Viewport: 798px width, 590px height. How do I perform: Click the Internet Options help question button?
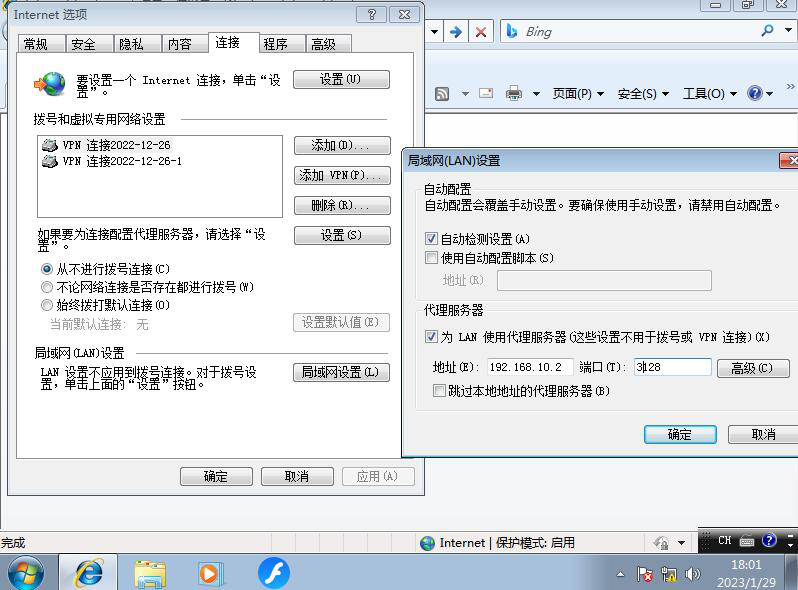coord(372,15)
